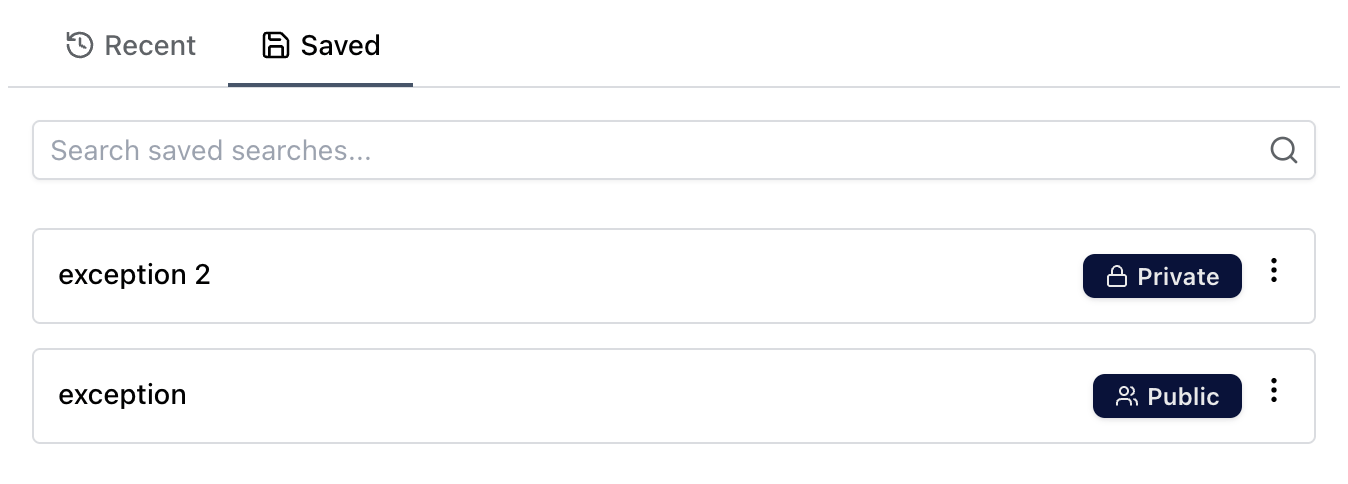
Task: Click the magnifying glass search icon
Action: [1283, 151]
